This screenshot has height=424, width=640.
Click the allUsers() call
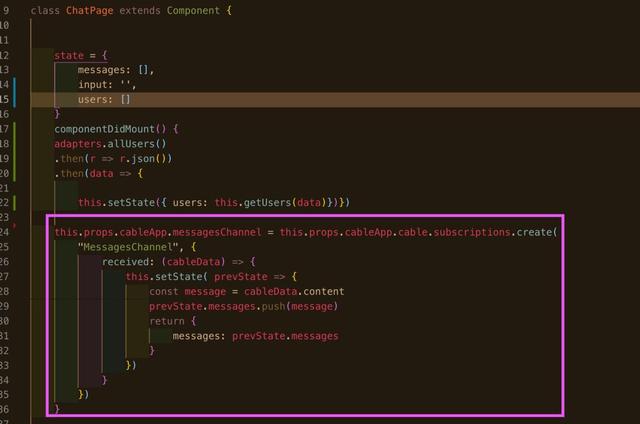[x=136, y=144]
